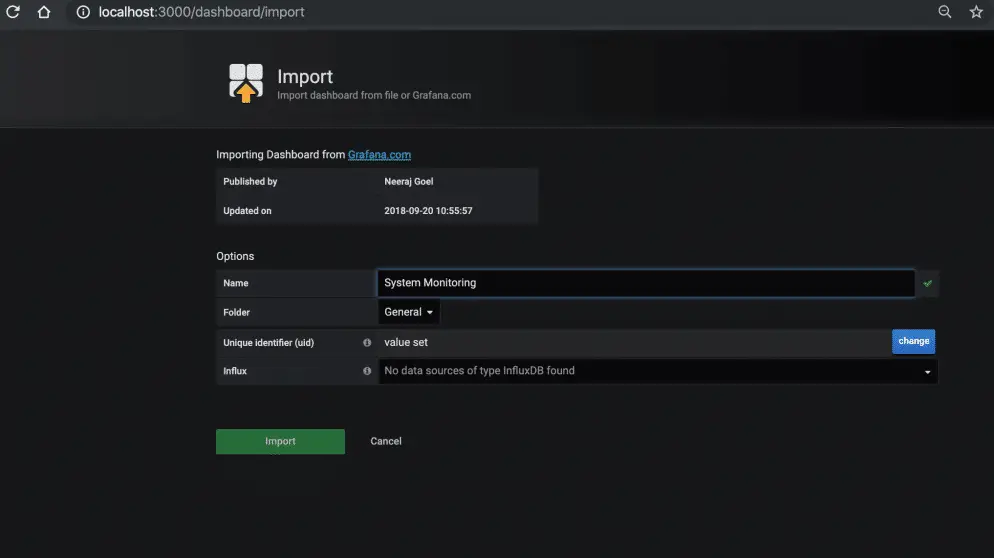Show info tooltip icon next to Influx
The image size is (994, 558).
[x=367, y=371]
